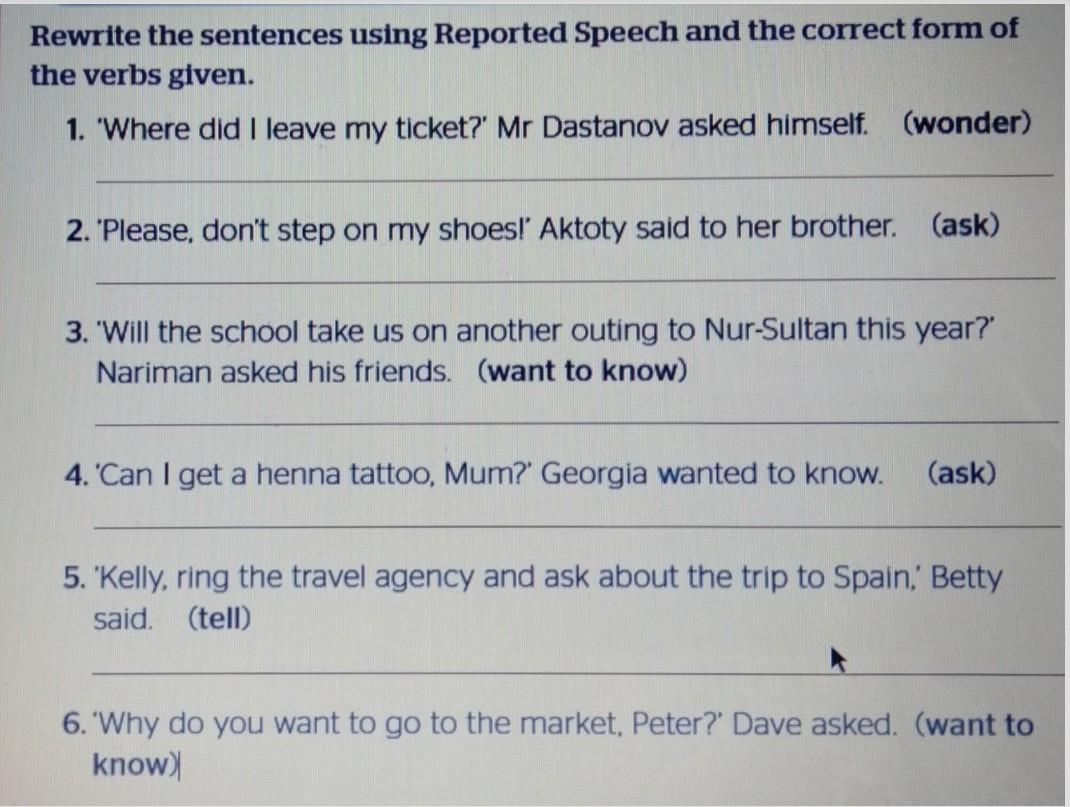
Task: Click the blank answer line under sentence 2
Action: [x=575, y=279]
